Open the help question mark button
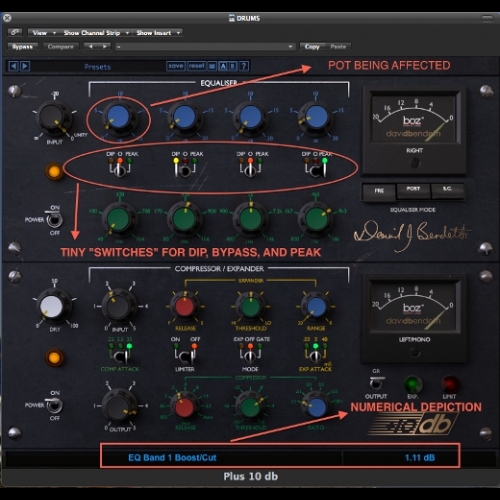Screen dimensions: 500x500 click(244, 66)
